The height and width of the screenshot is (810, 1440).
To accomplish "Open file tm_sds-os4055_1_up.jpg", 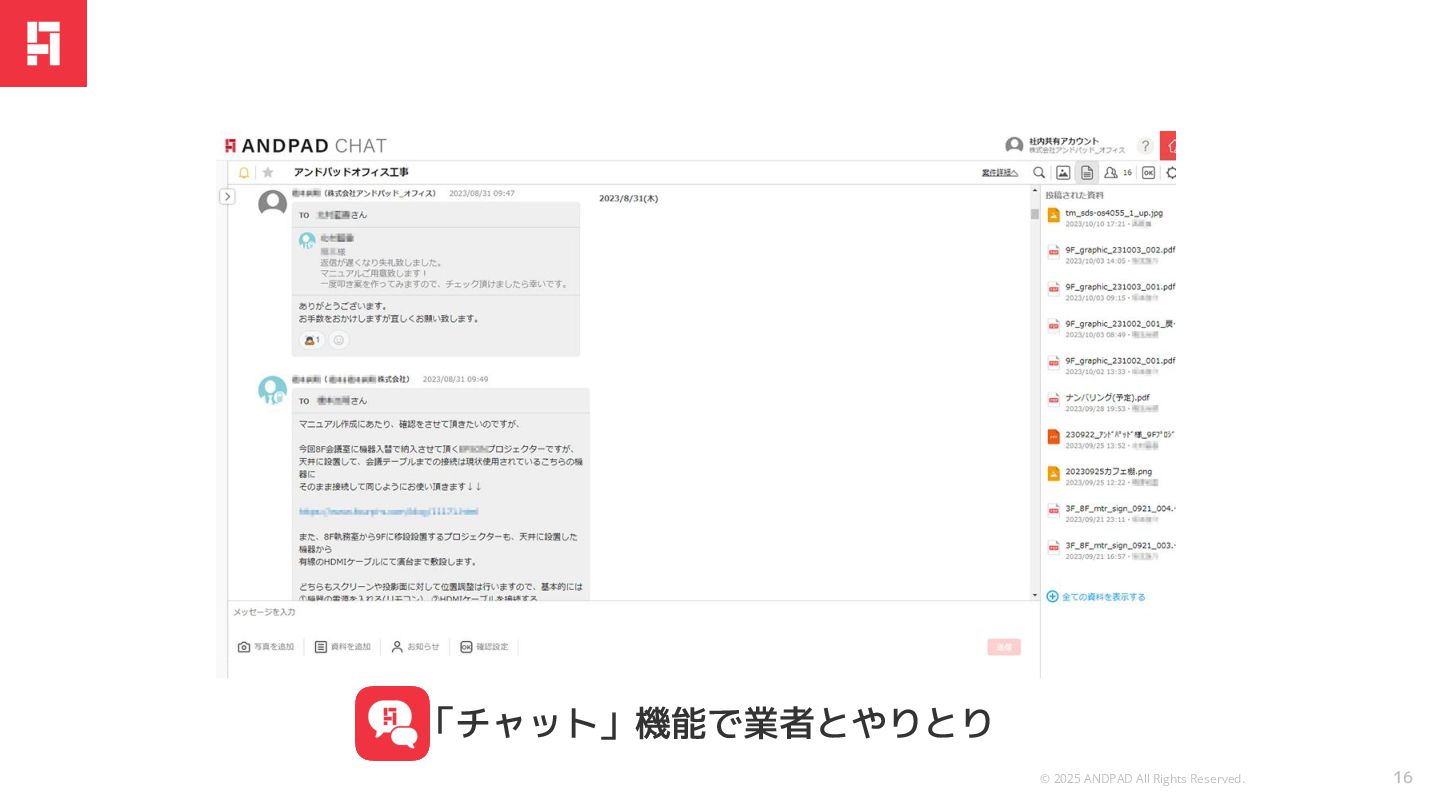I will (x=1114, y=213).
